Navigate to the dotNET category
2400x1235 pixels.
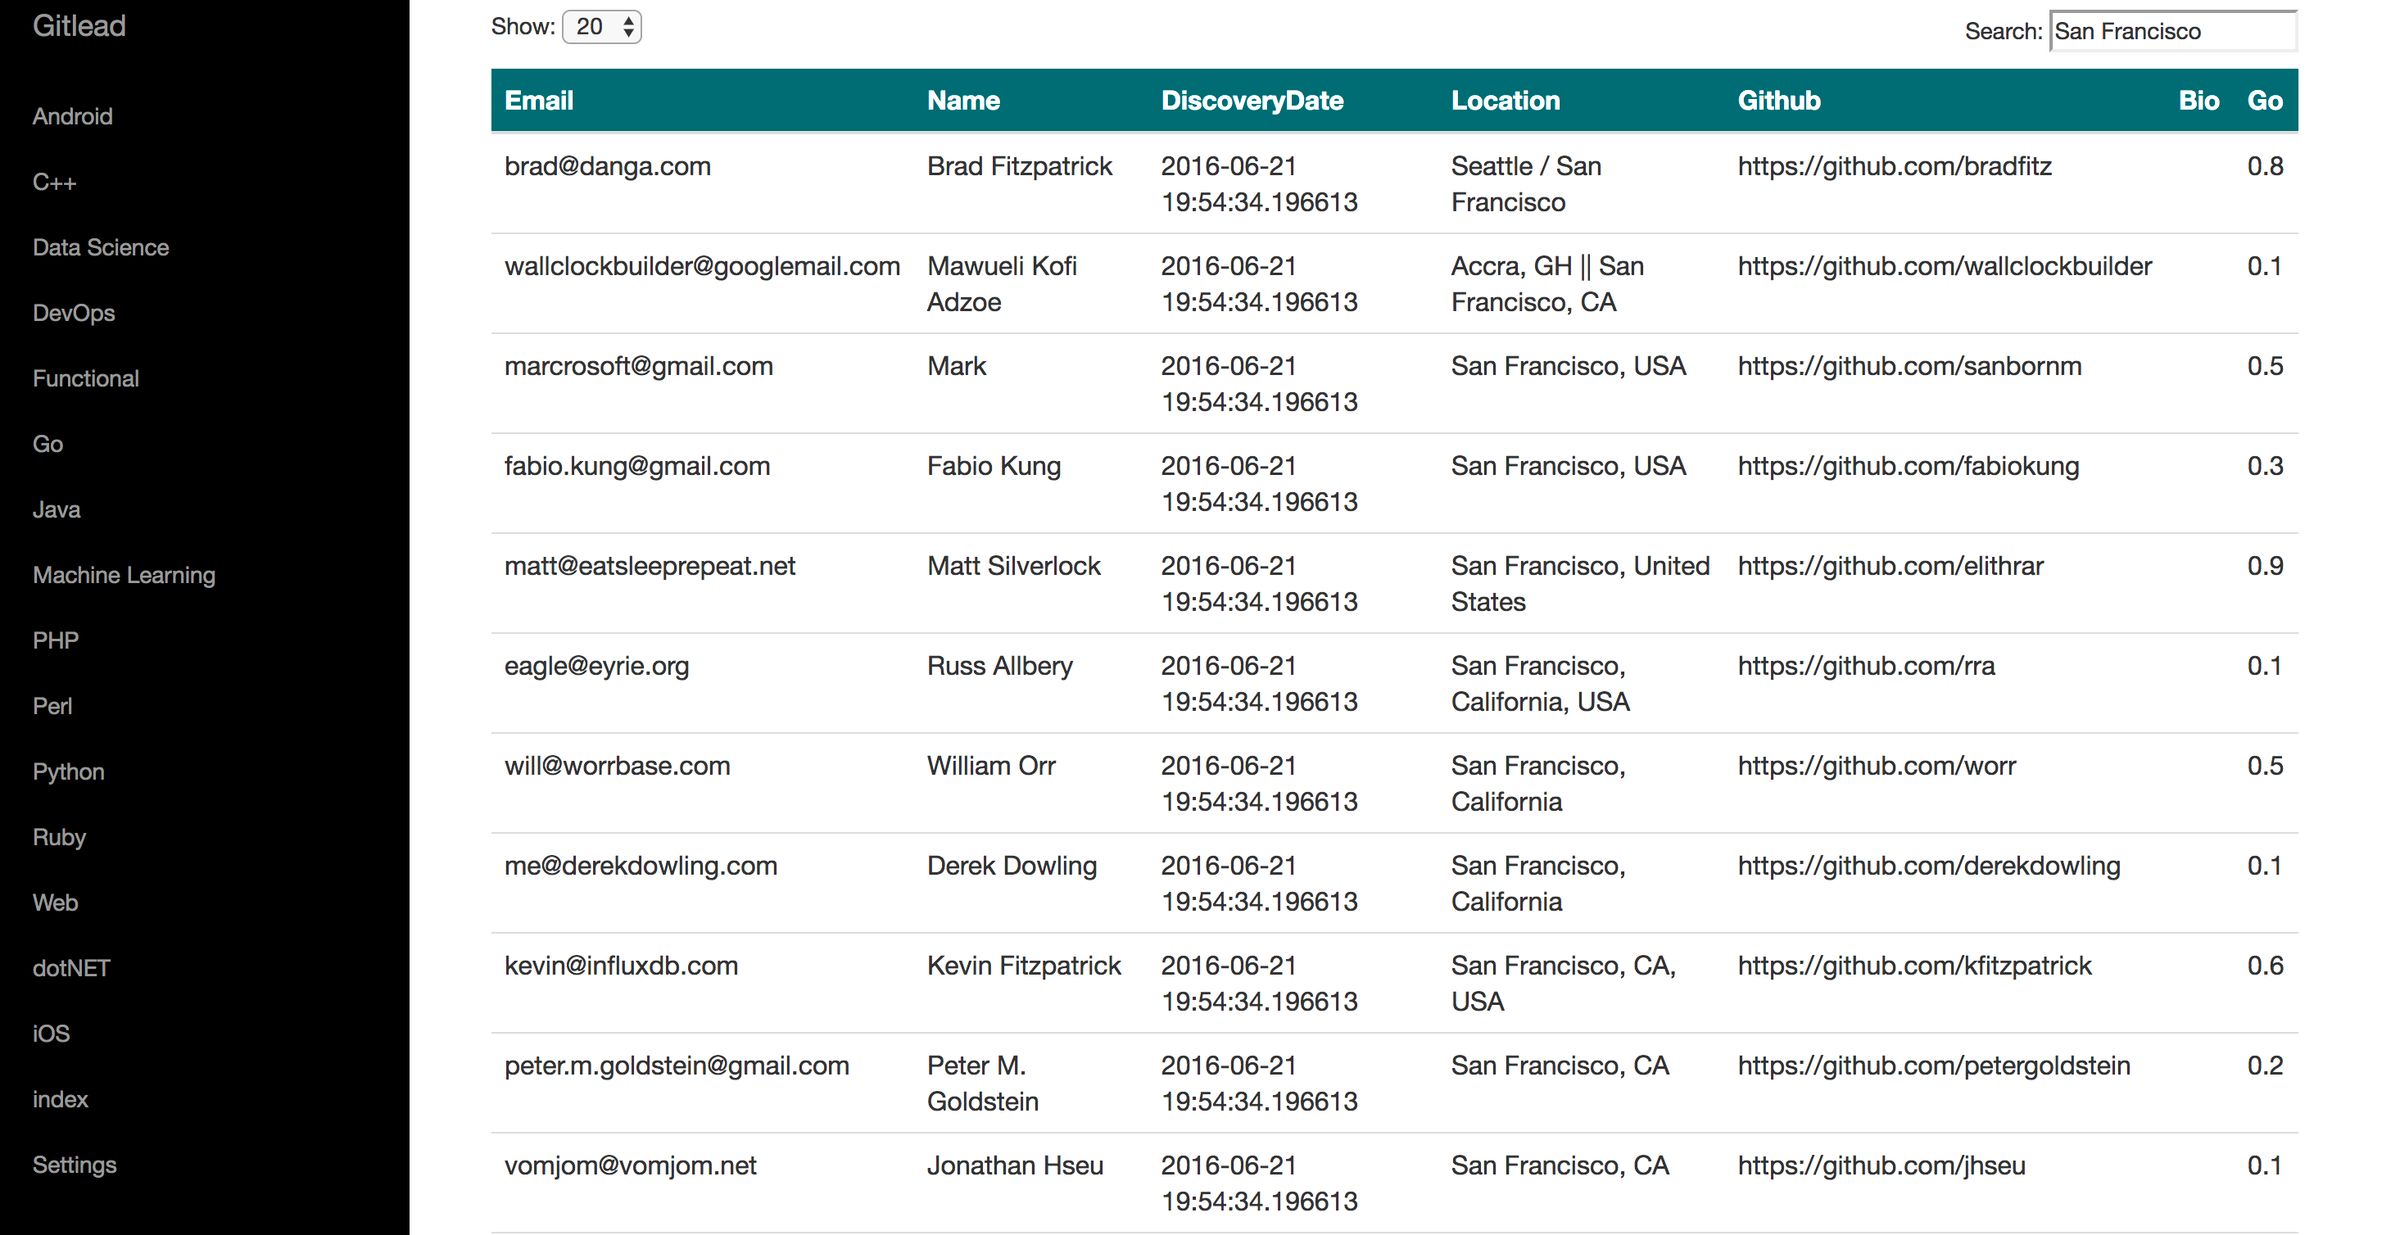[71, 968]
